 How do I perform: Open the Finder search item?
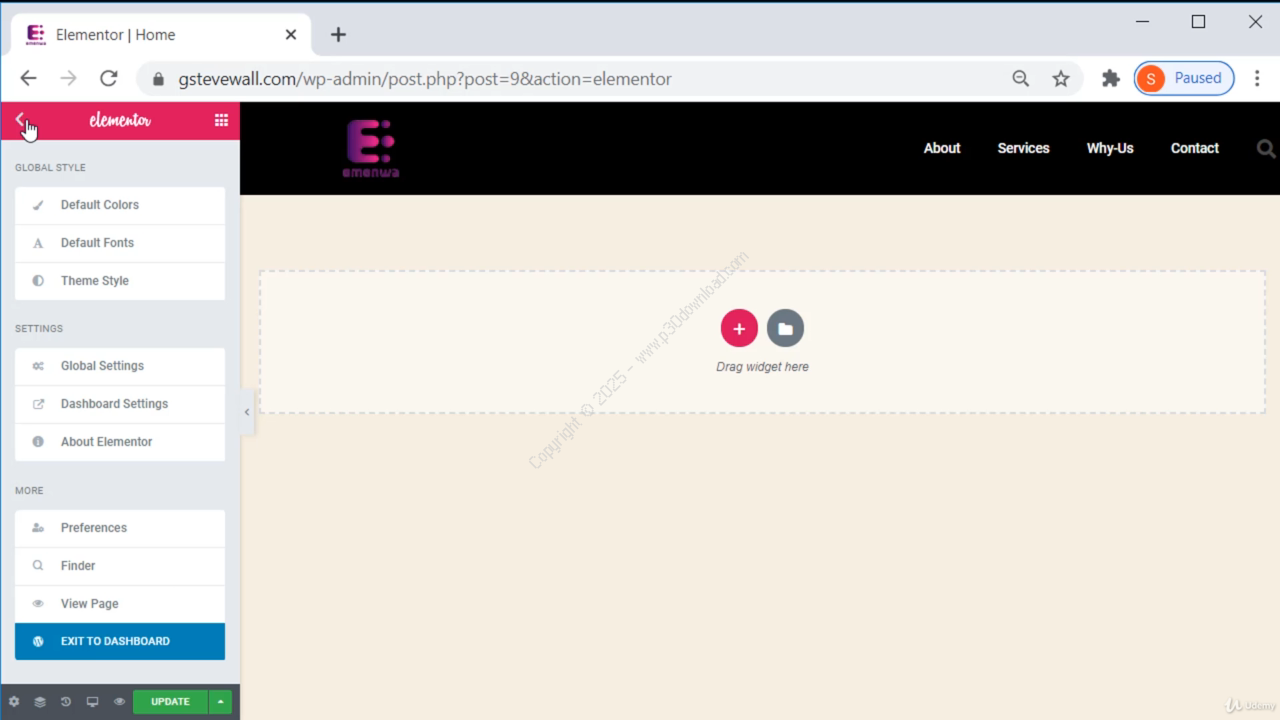tap(120, 566)
